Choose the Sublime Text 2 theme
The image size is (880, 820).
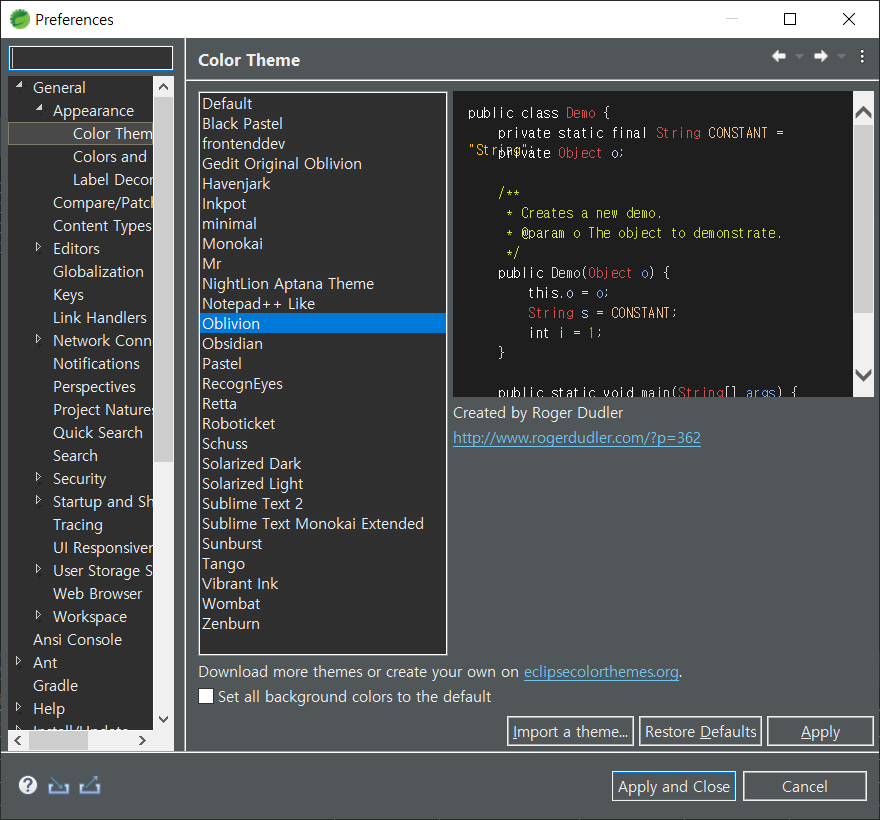coord(323,503)
